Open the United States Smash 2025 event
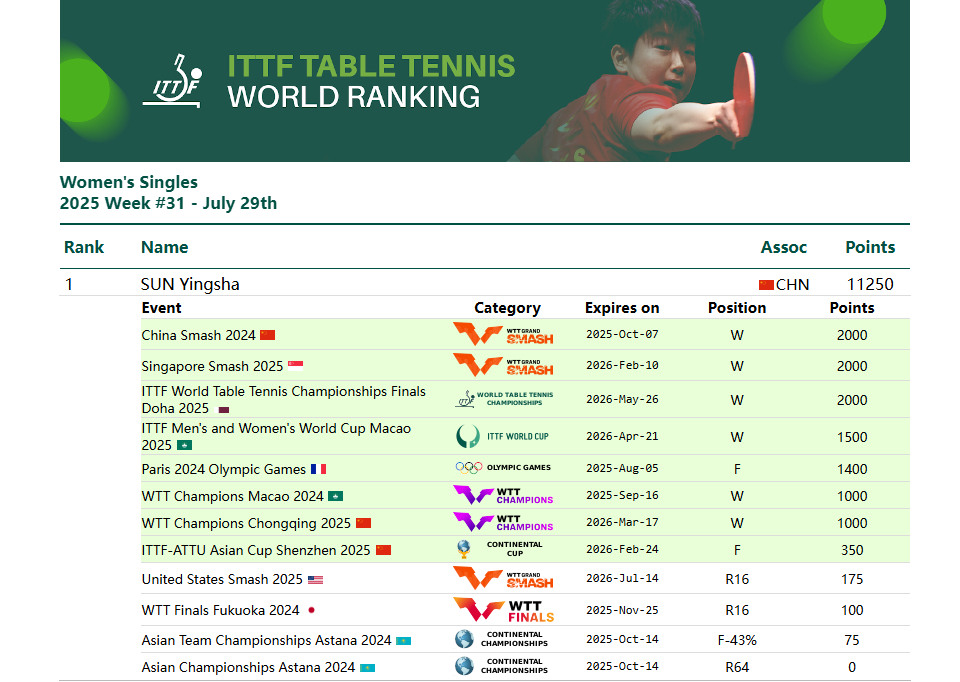 click(222, 579)
